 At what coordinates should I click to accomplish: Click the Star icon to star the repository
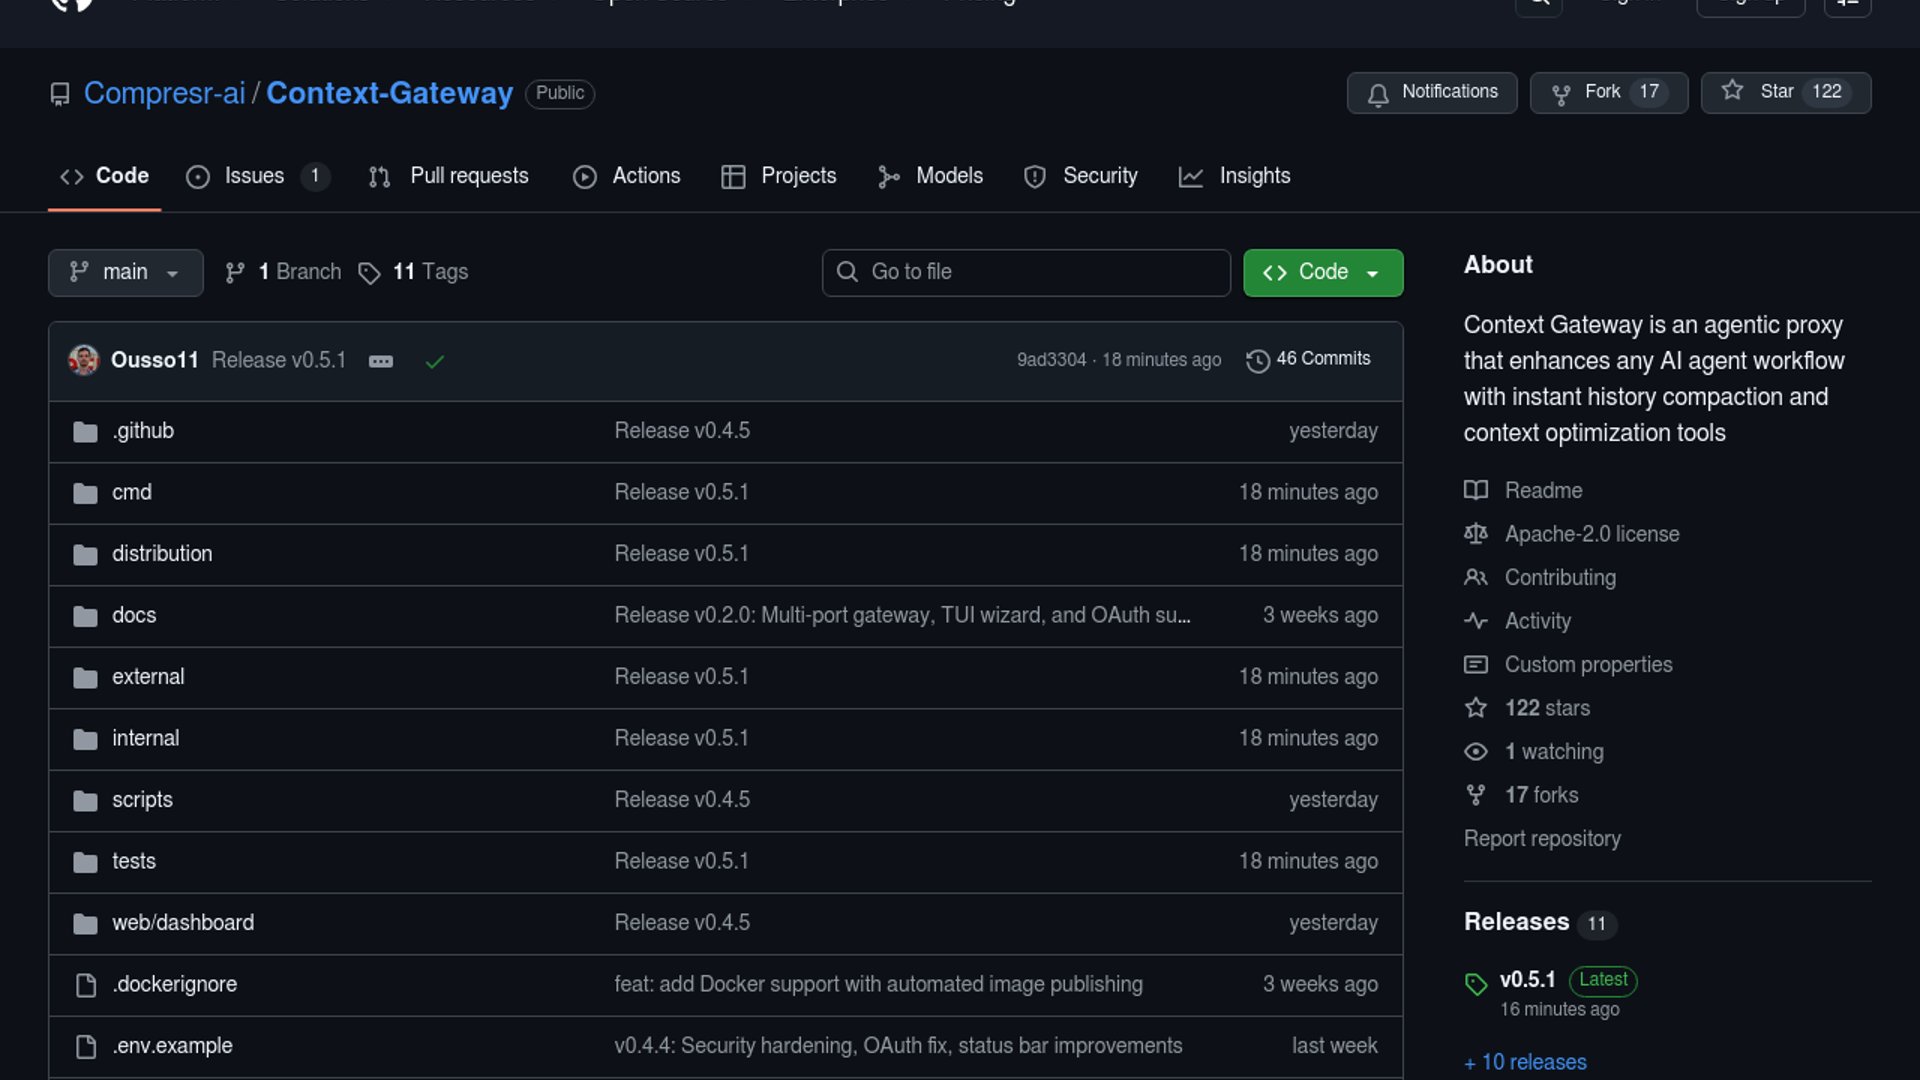click(x=1732, y=91)
